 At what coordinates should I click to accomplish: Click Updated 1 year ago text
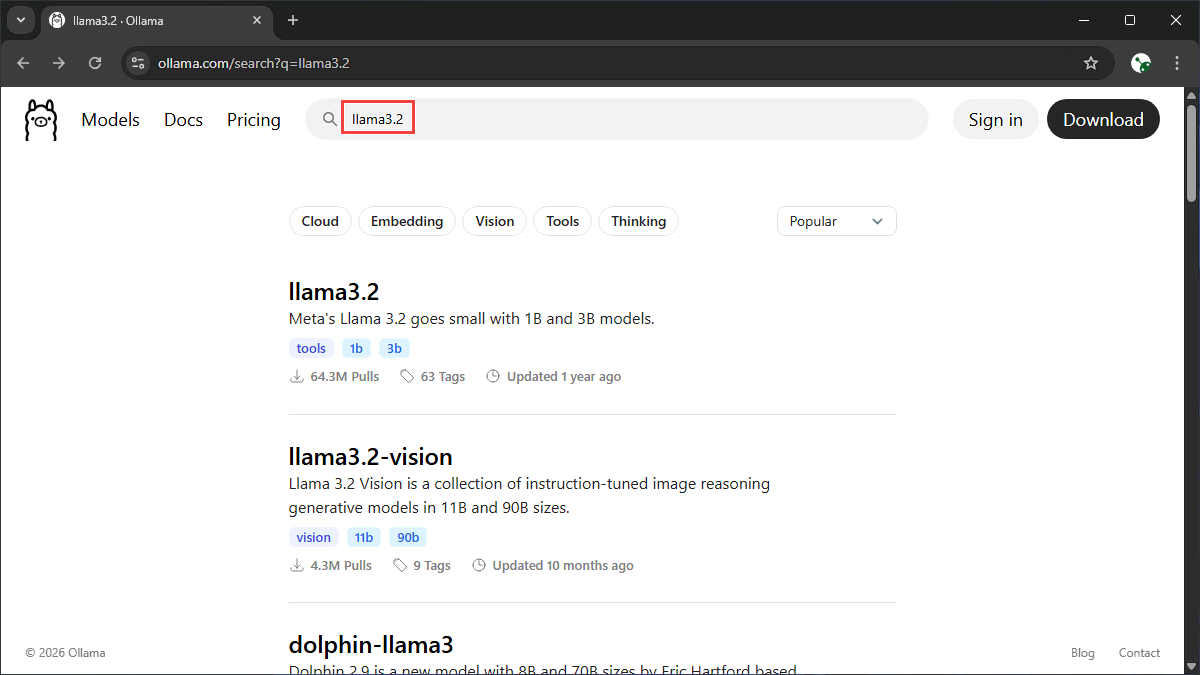click(564, 377)
